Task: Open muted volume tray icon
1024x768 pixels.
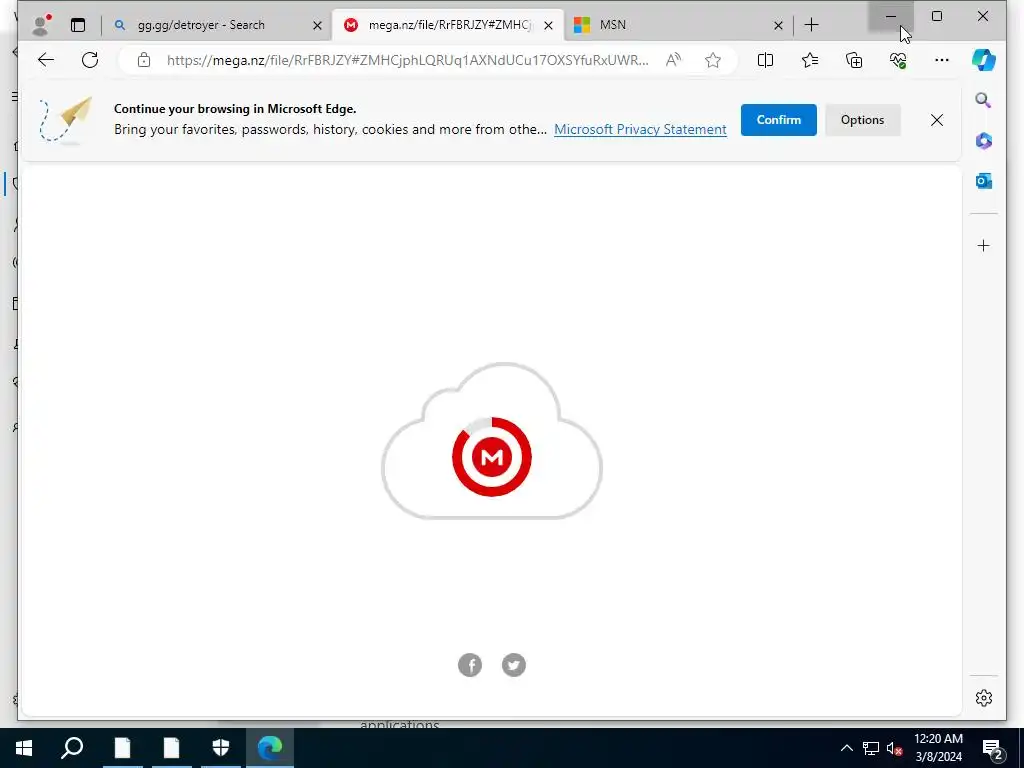Action: click(x=895, y=748)
